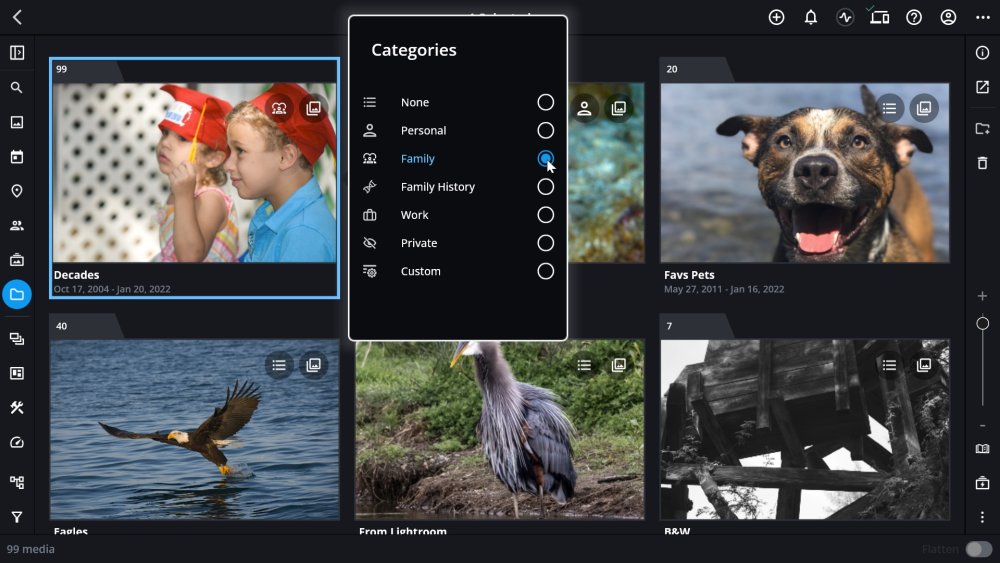This screenshot has width=1000, height=563.
Task: Click the notifications bell icon
Action: [811, 17]
